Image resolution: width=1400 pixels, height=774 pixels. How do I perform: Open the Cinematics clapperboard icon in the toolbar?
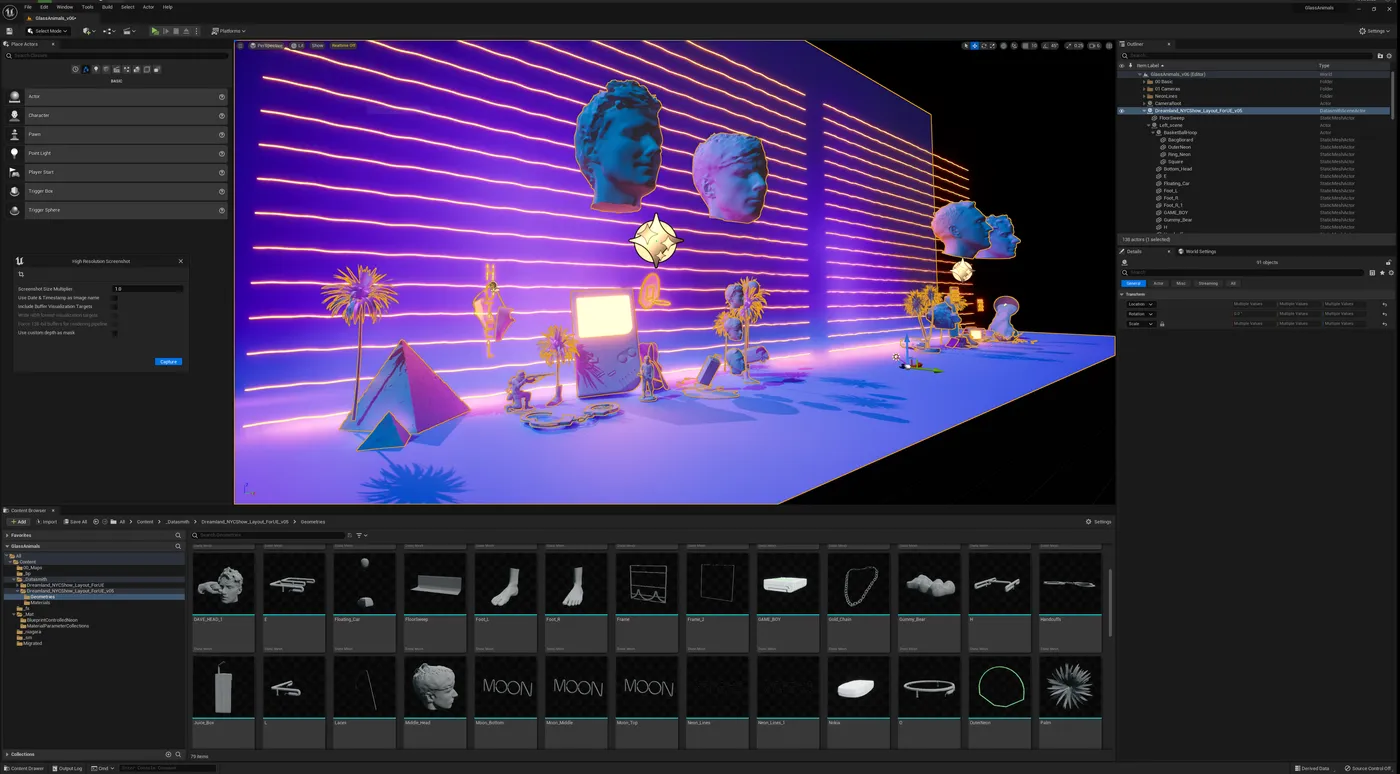pos(127,31)
